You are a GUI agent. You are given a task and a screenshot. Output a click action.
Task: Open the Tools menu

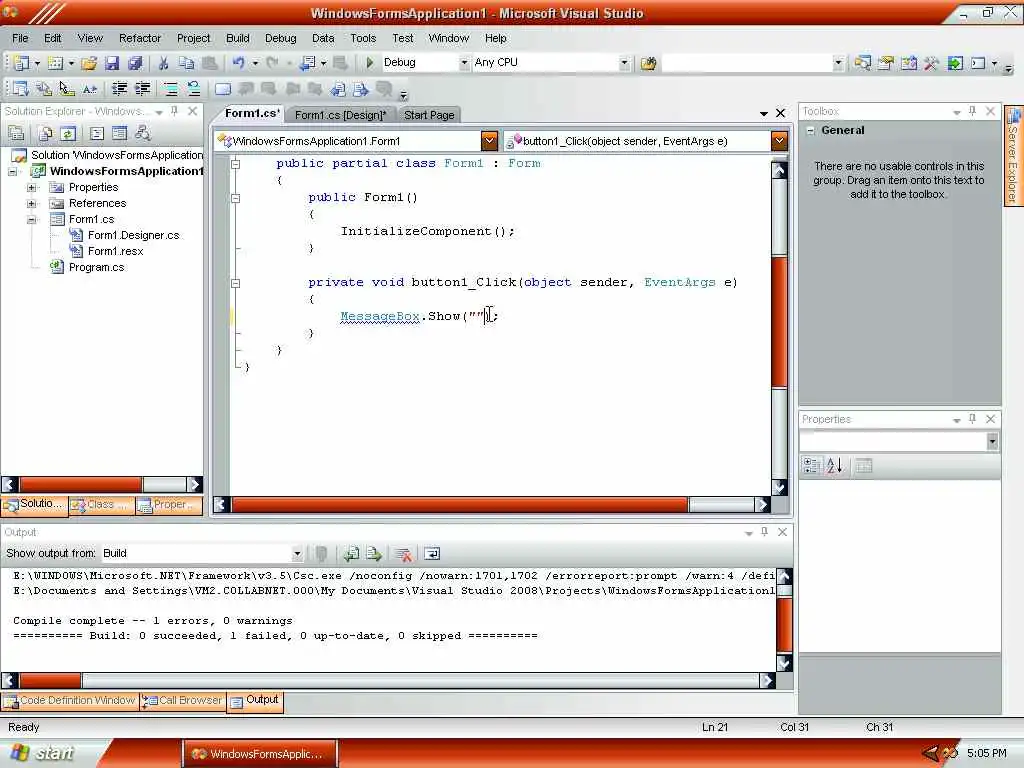point(363,38)
